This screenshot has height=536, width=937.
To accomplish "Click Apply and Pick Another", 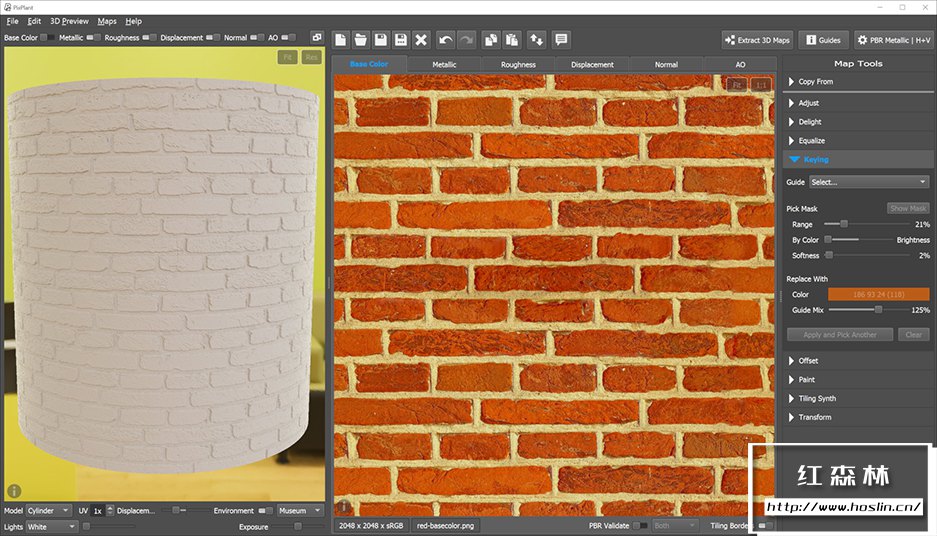I will (x=840, y=335).
